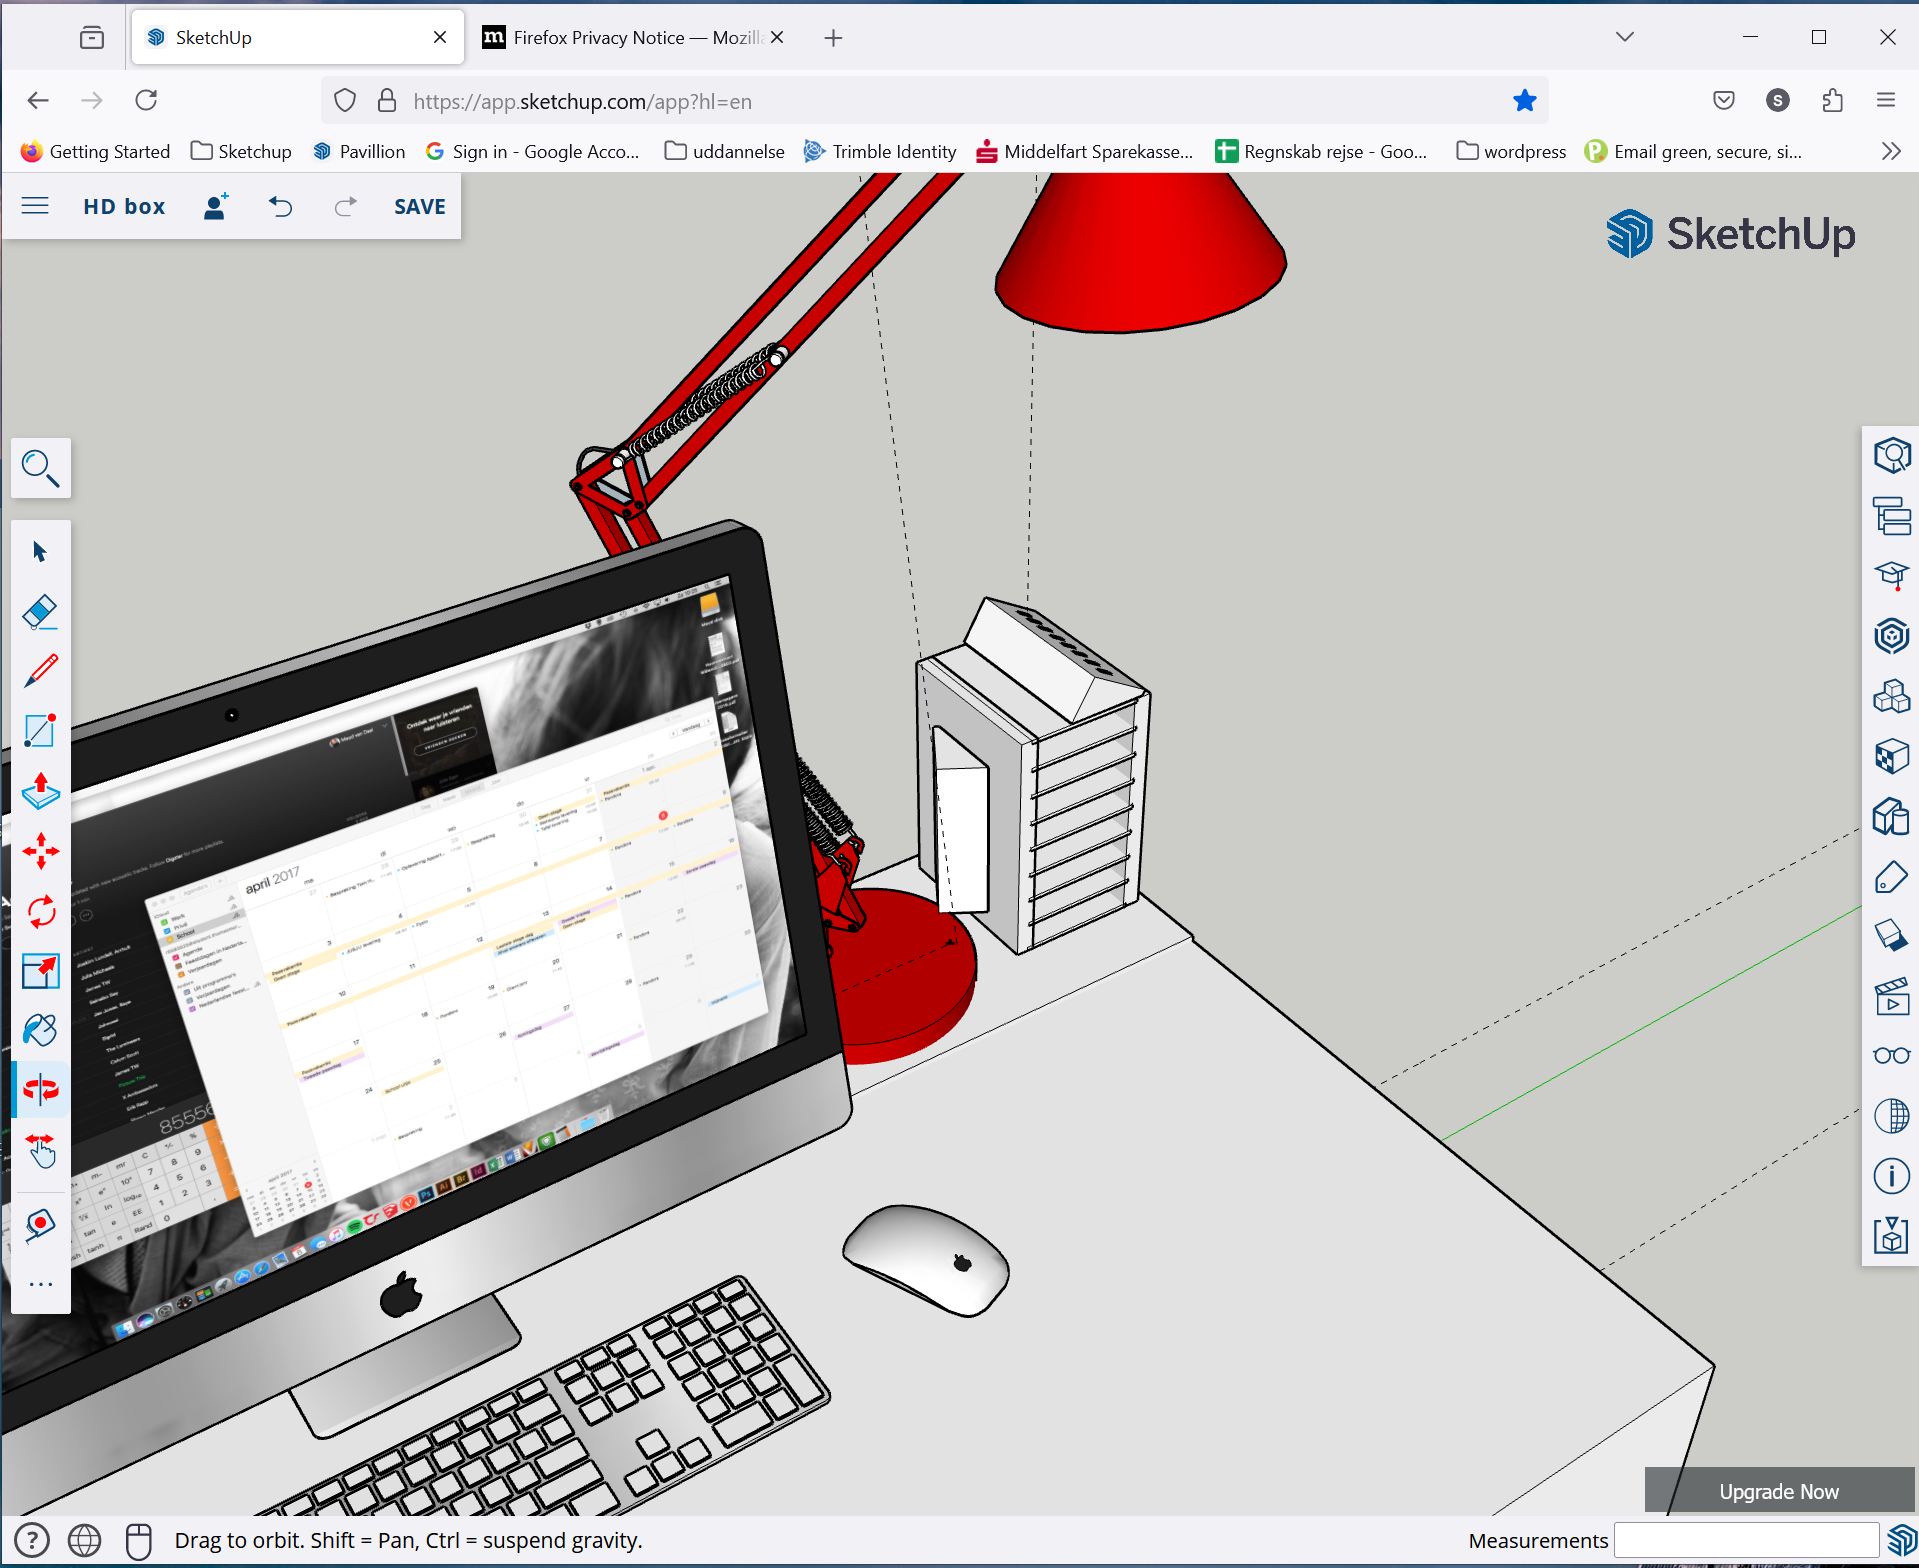Select the Move tool
Image resolution: width=1919 pixels, height=1568 pixels.
(41, 851)
